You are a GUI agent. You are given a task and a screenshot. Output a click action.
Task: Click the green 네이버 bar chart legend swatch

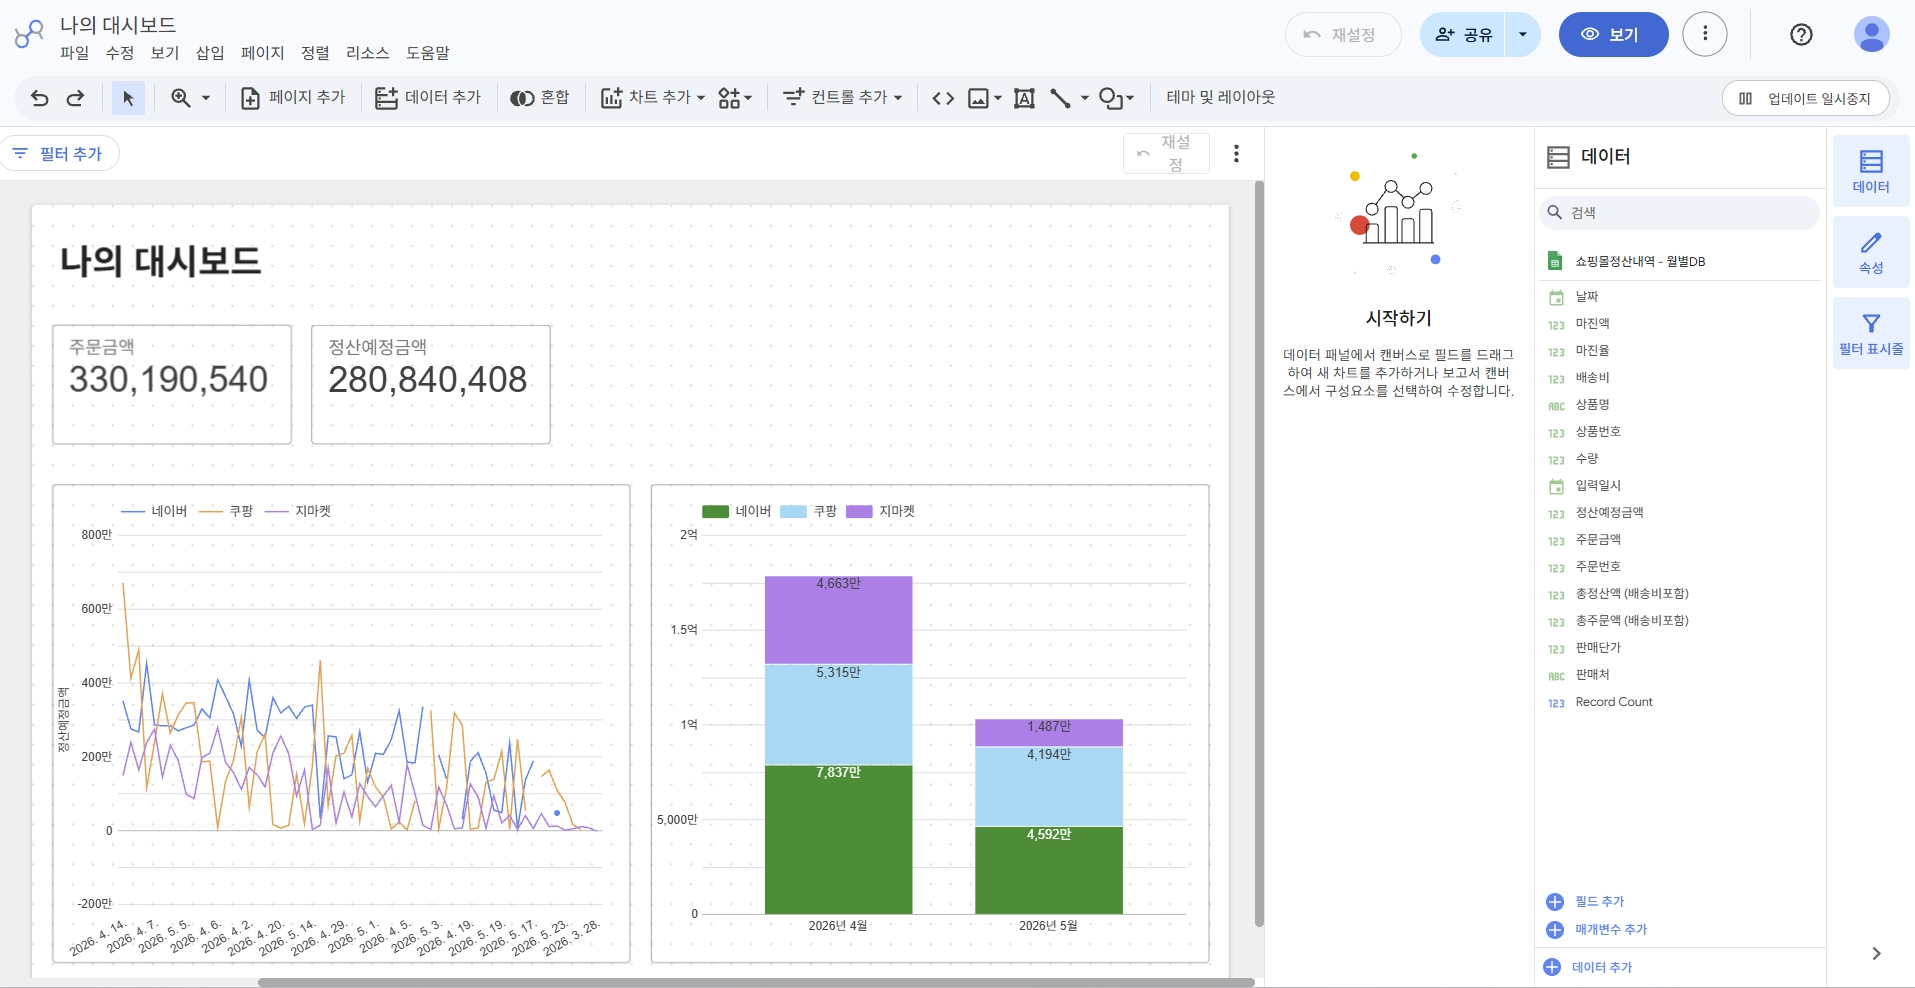pyautogui.click(x=716, y=512)
